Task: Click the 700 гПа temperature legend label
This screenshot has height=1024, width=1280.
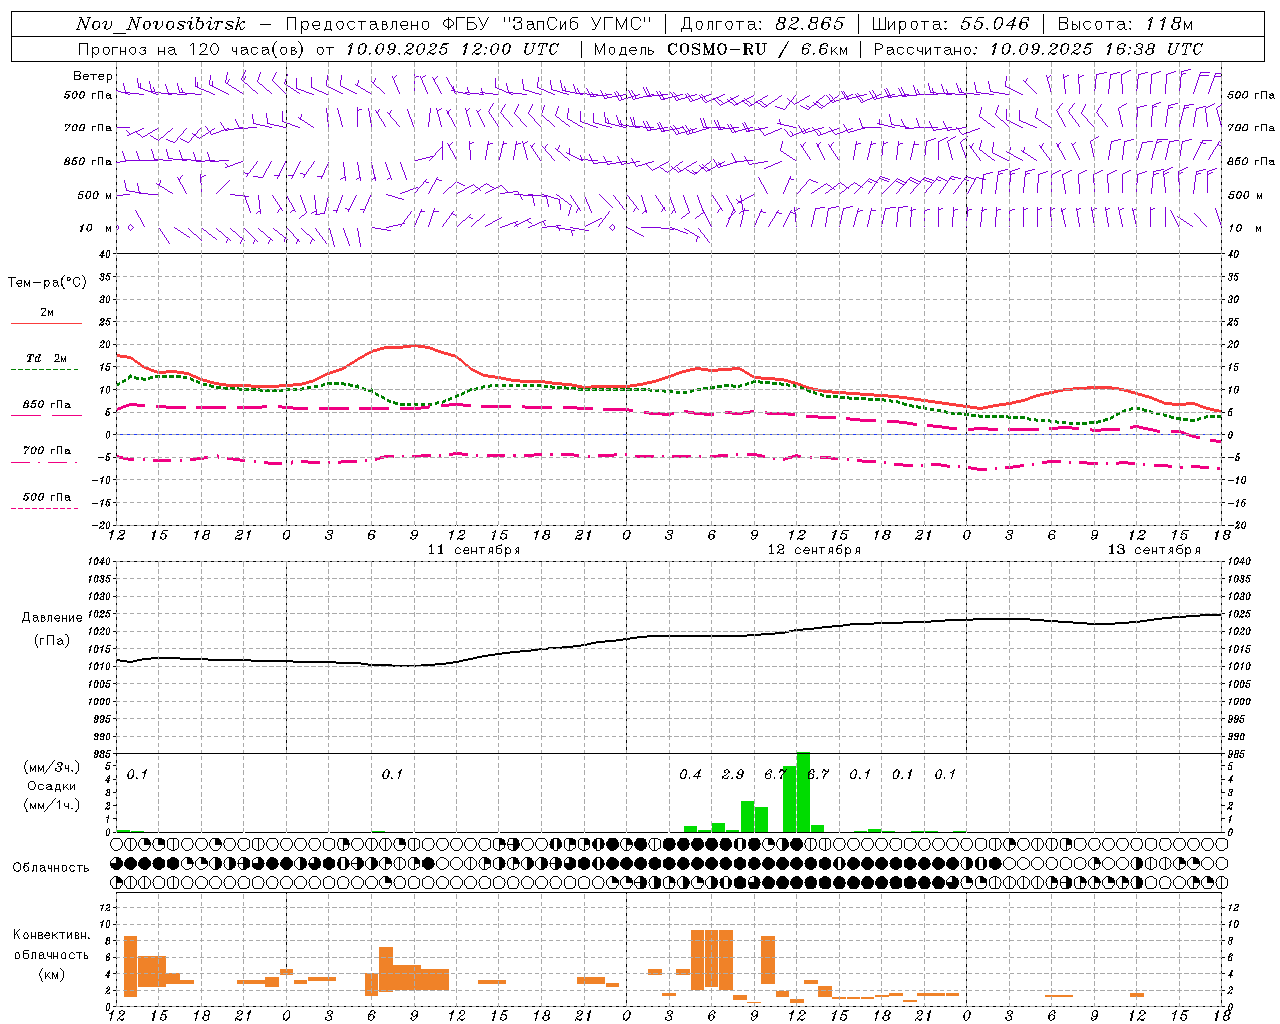Action: (x=47, y=450)
